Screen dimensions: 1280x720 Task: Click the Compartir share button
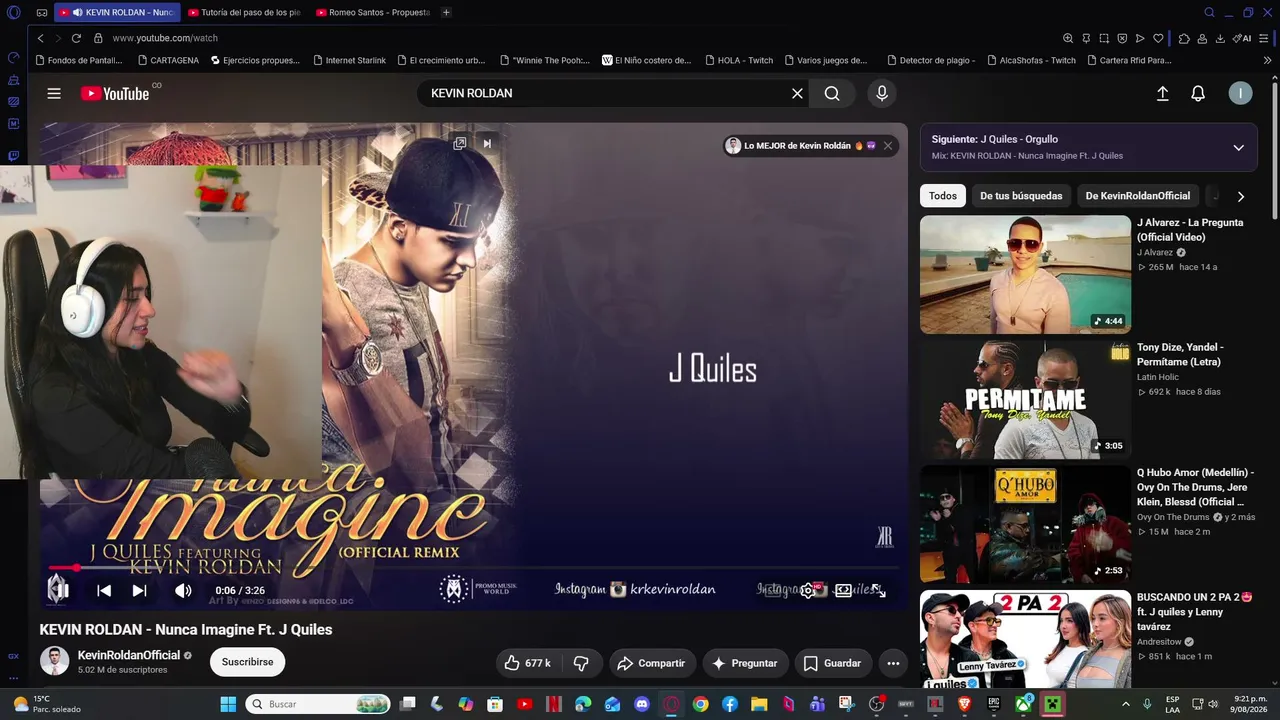[x=652, y=663]
